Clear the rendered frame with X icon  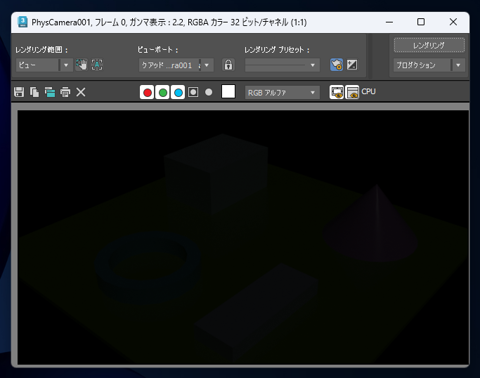(81, 92)
